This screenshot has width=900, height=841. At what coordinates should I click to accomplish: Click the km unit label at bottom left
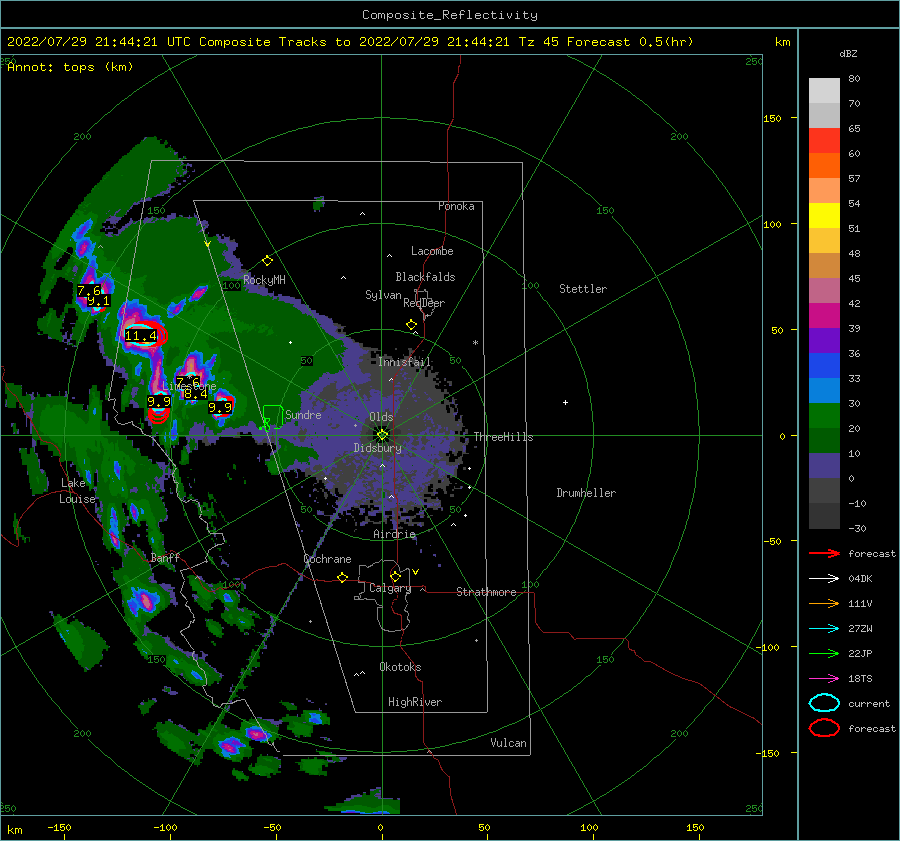tap(14, 830)
